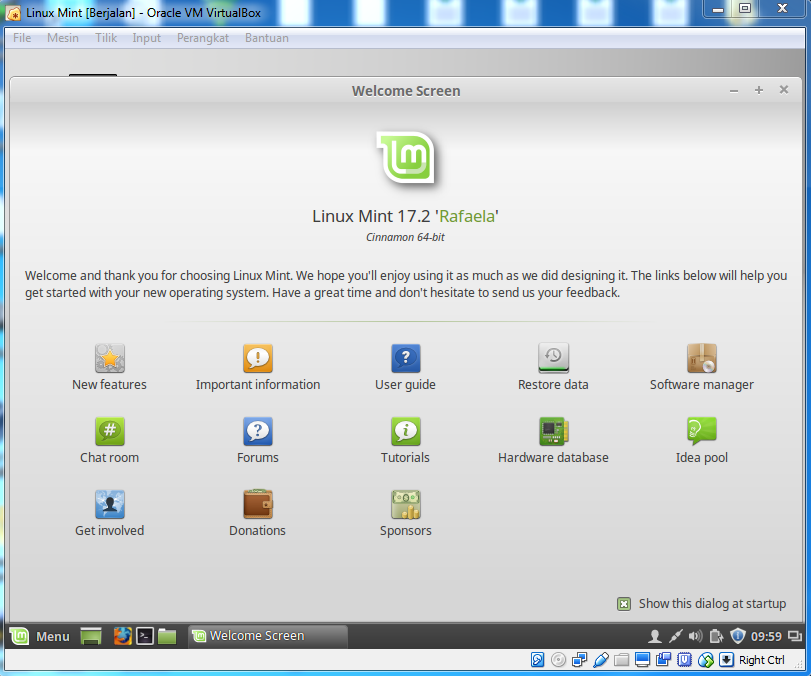The width and height of the screenshot is (811, 676).
Task: Launch Firefox from the Mint panel
Action: point(123,636)
